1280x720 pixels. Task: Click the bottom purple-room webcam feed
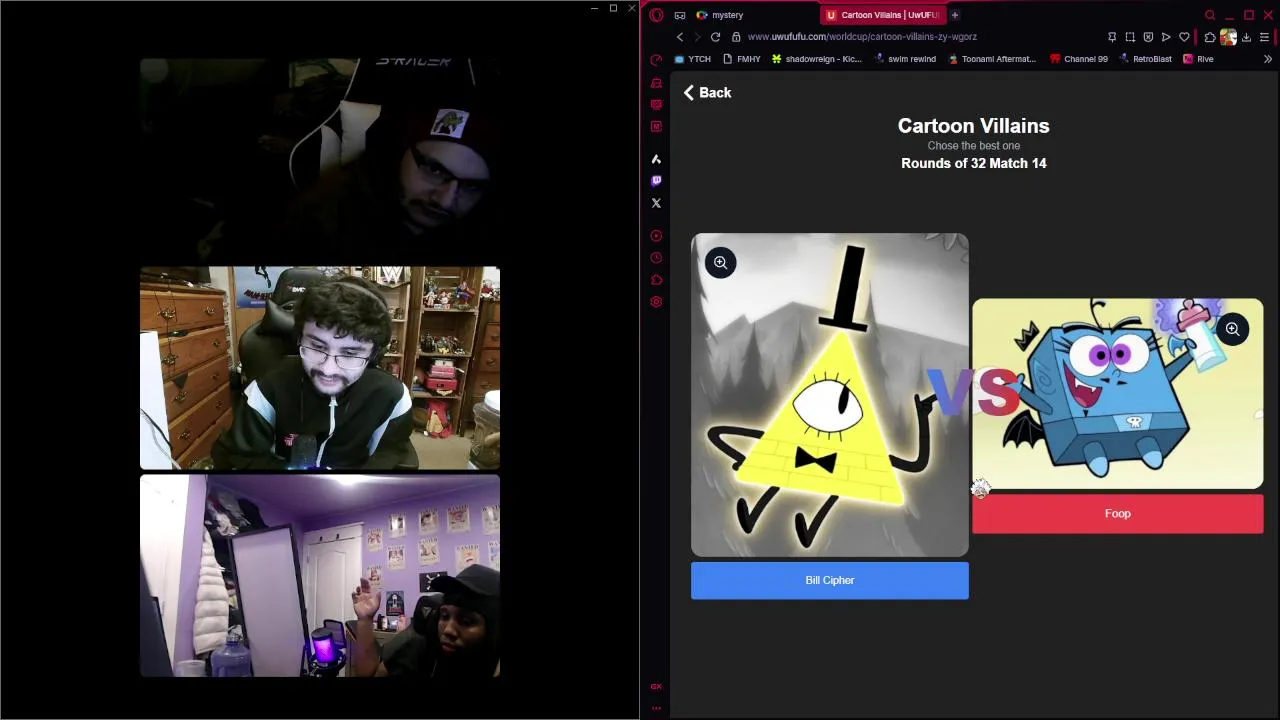point(320,576)
